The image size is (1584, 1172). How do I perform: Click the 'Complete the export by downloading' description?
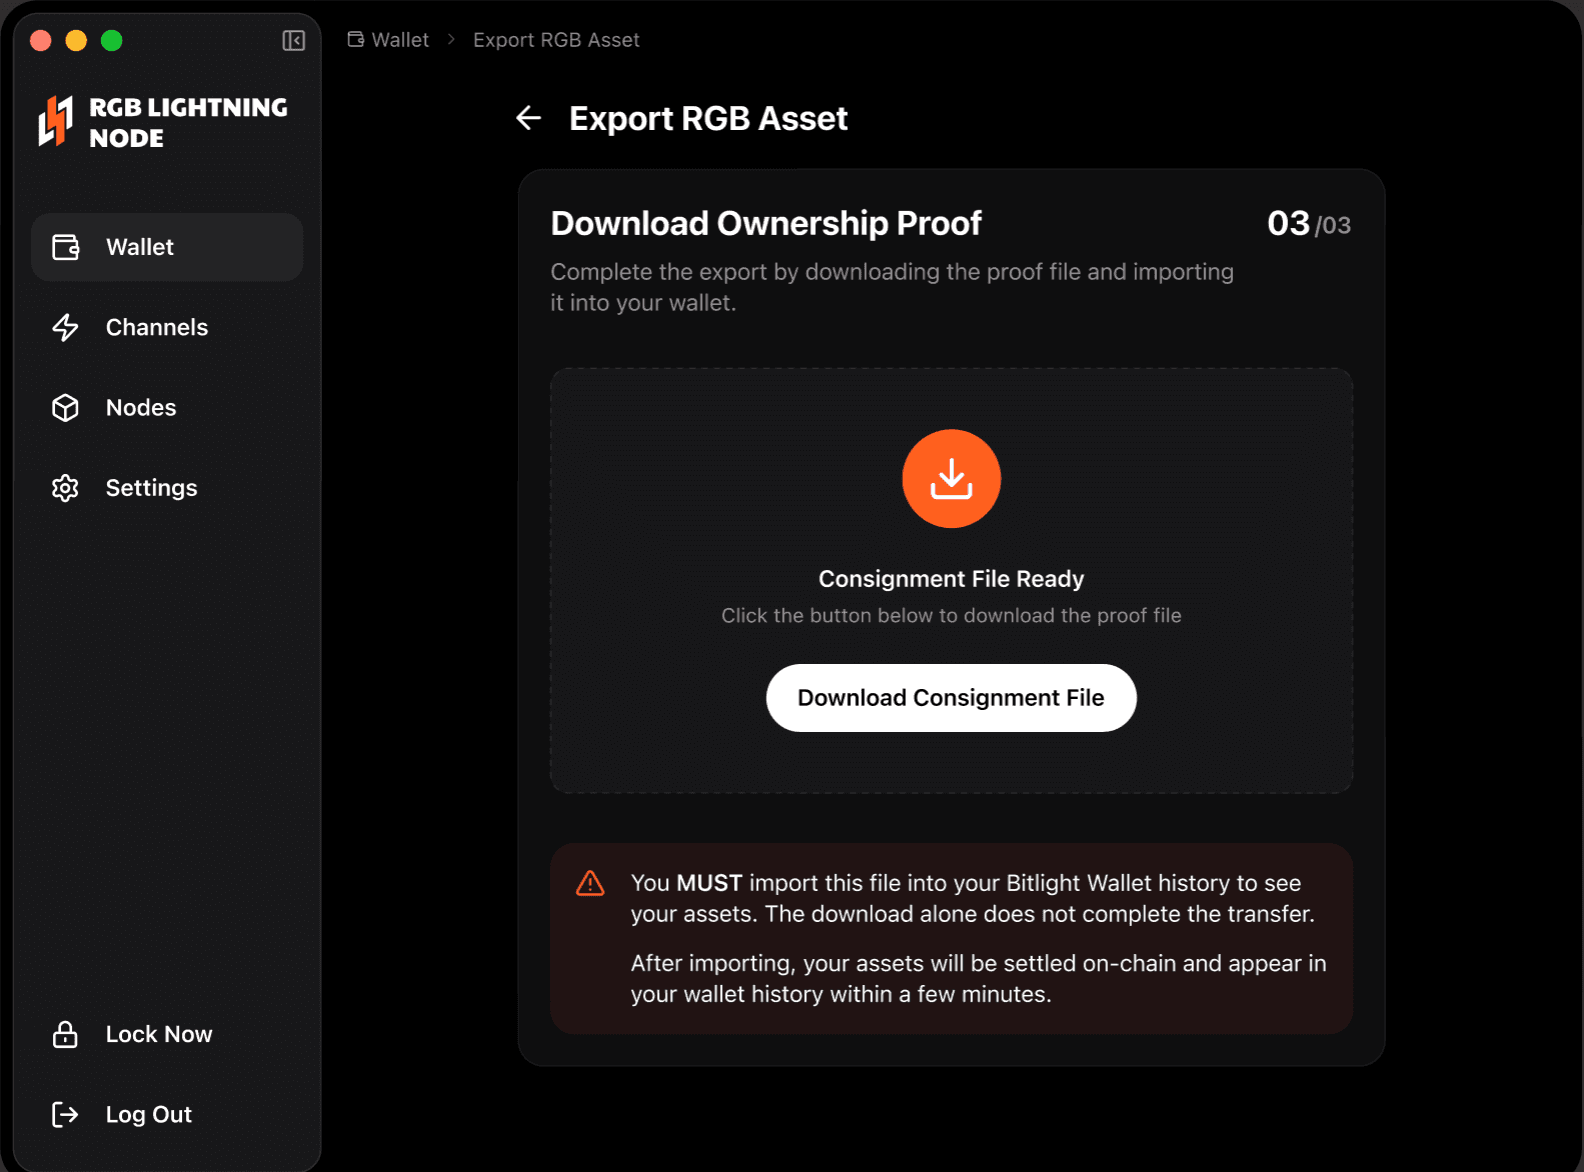pyautogui.click(x=892, y=287)
